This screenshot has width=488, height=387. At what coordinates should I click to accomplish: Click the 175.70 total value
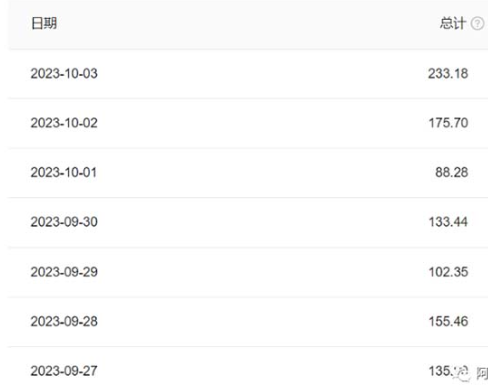pyautogui.click(x=448, y=123)
